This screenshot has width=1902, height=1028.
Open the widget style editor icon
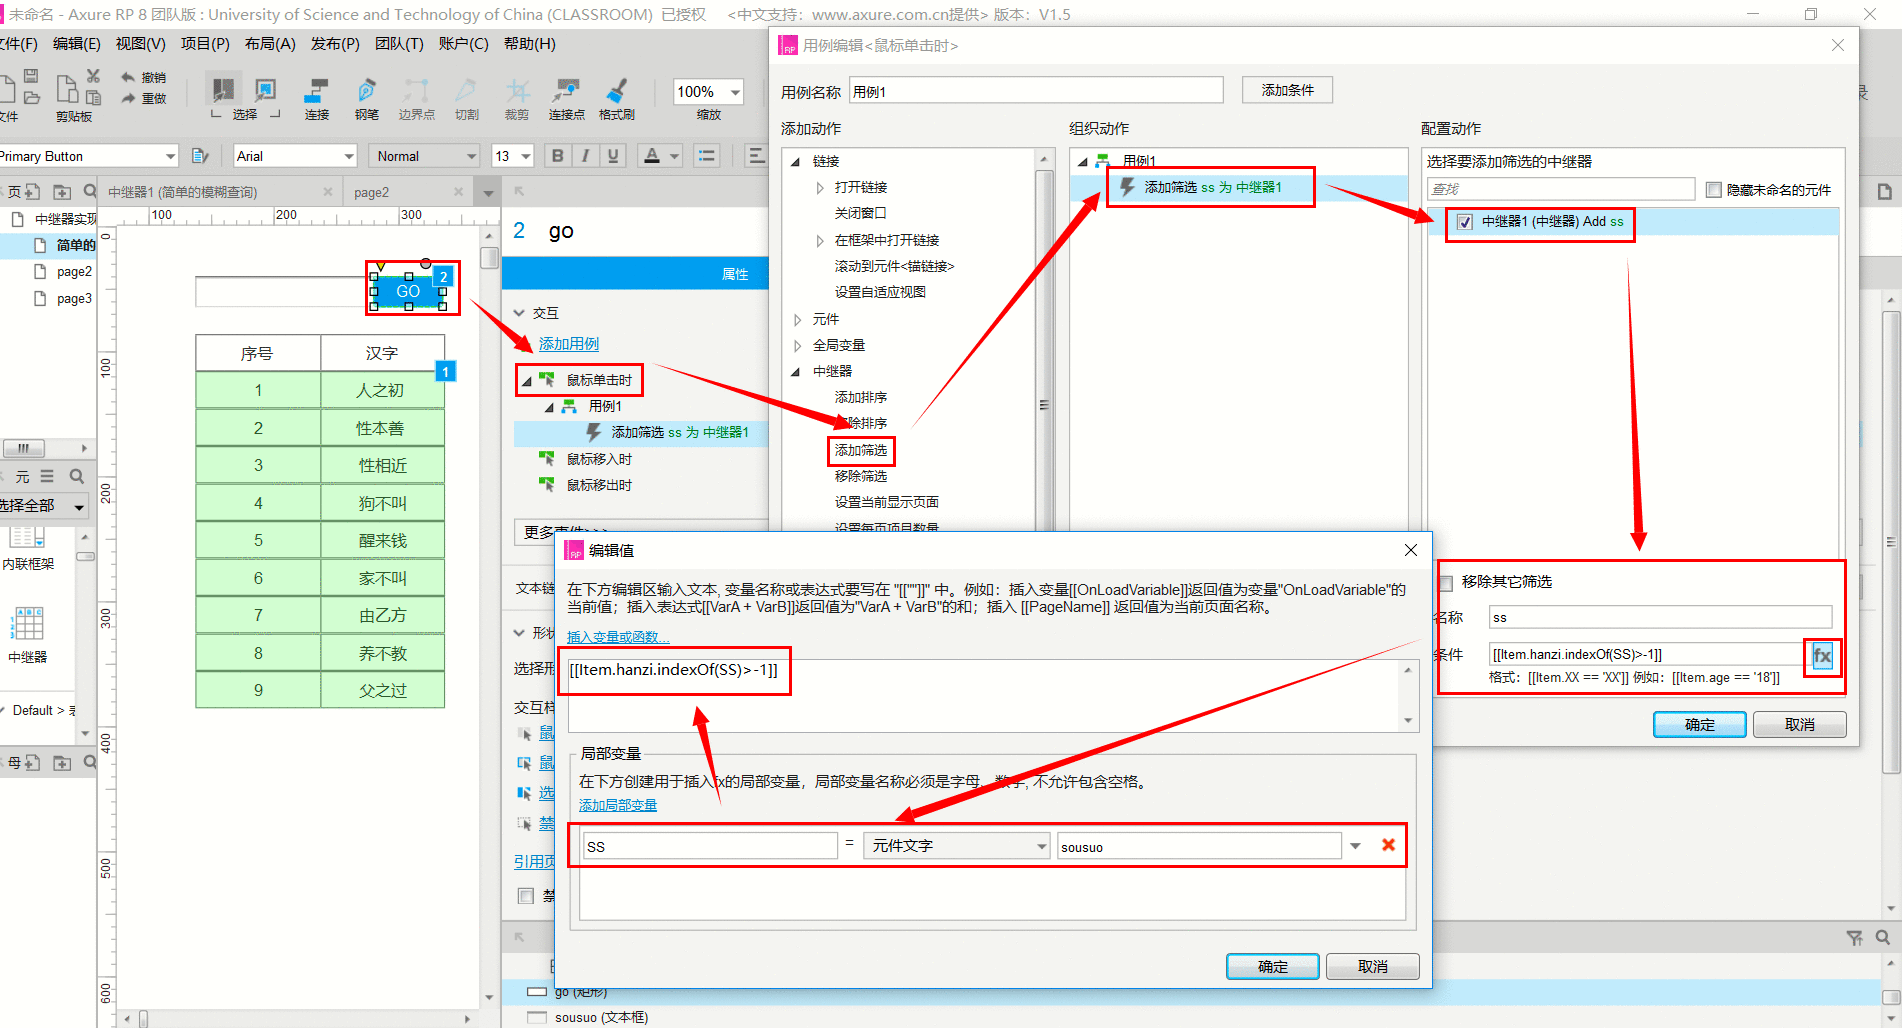(200, 156)
